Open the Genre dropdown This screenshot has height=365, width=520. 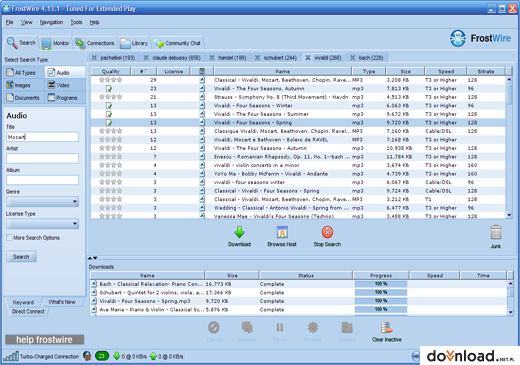pos(42,202)
